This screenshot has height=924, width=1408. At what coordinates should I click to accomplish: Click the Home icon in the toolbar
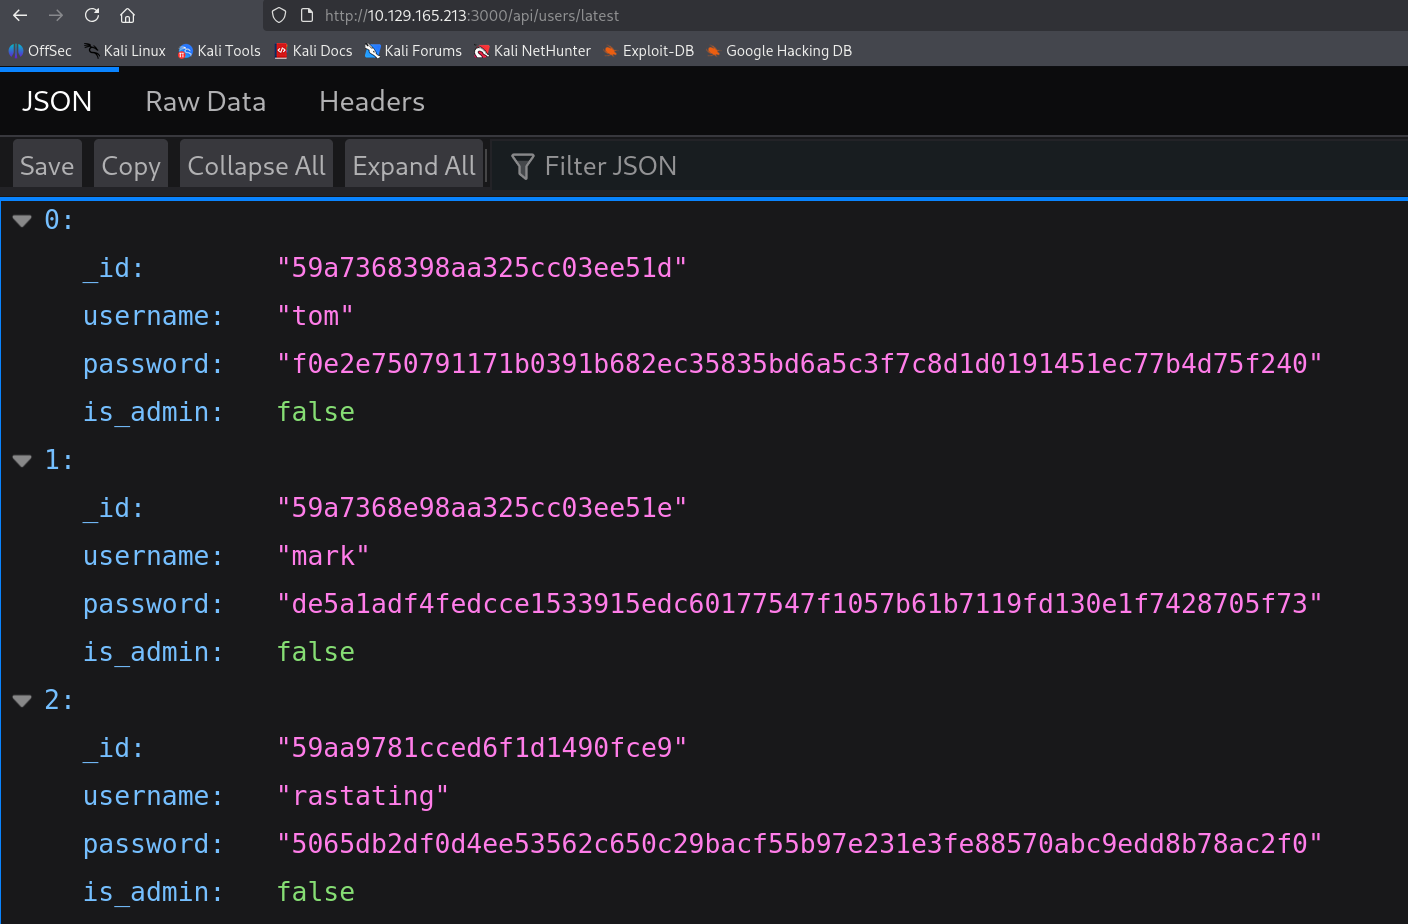pyautogui.click(x=127, y=15)
